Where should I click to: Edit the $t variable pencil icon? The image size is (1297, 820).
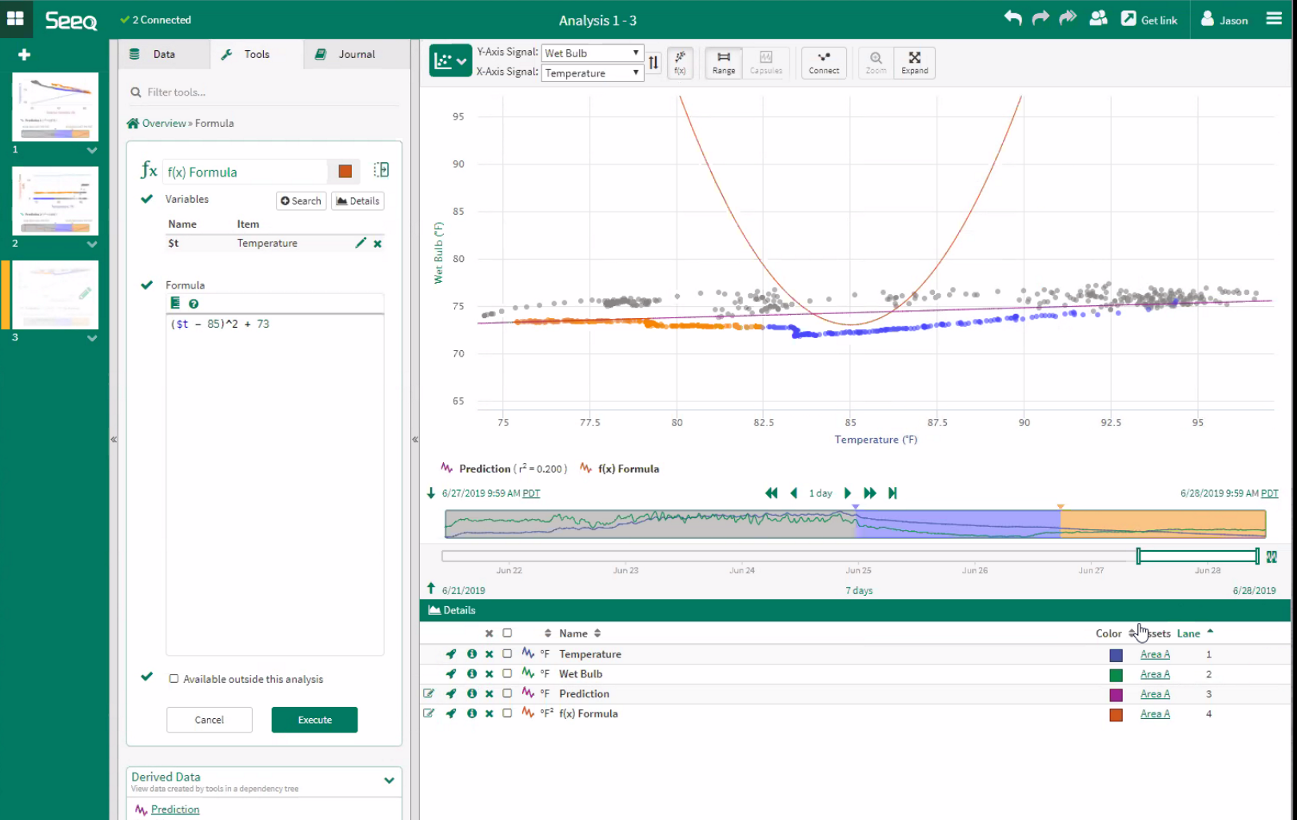pos(360,243)
